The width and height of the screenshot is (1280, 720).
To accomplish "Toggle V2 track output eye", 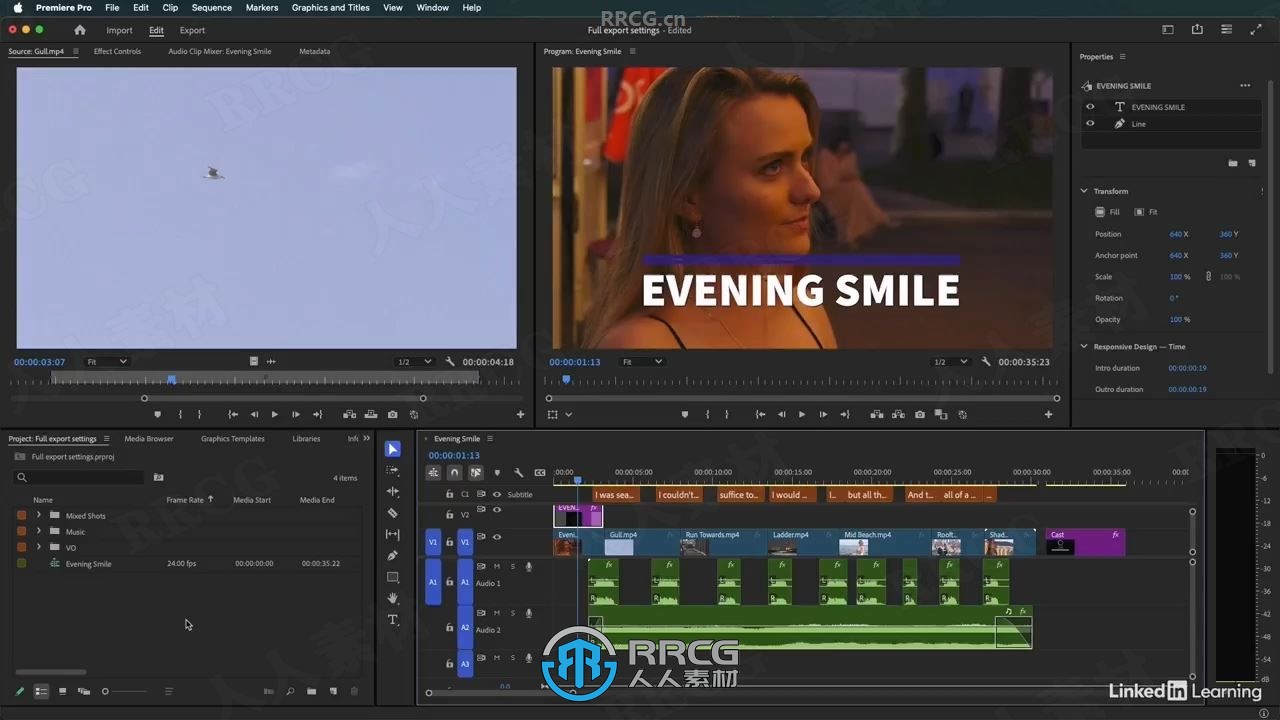I will pos(497,511).
